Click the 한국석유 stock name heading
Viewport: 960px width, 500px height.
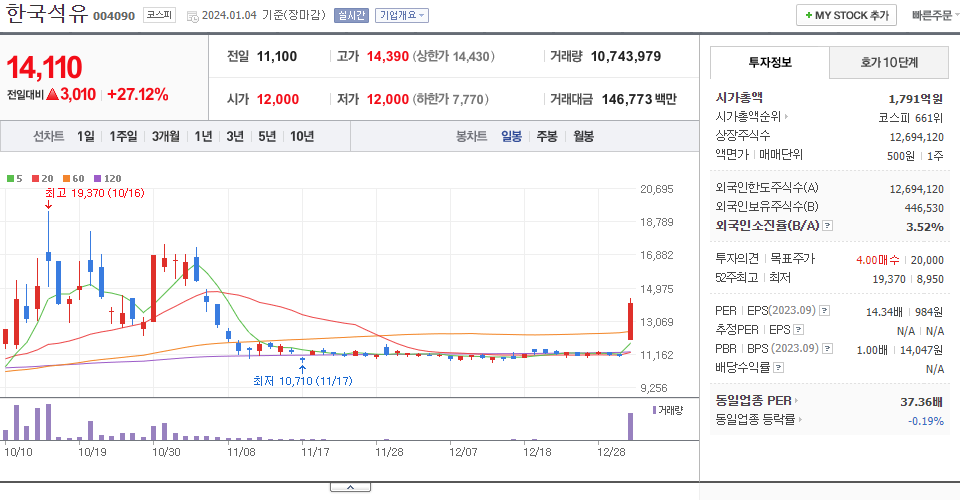(x=47, y=13)
